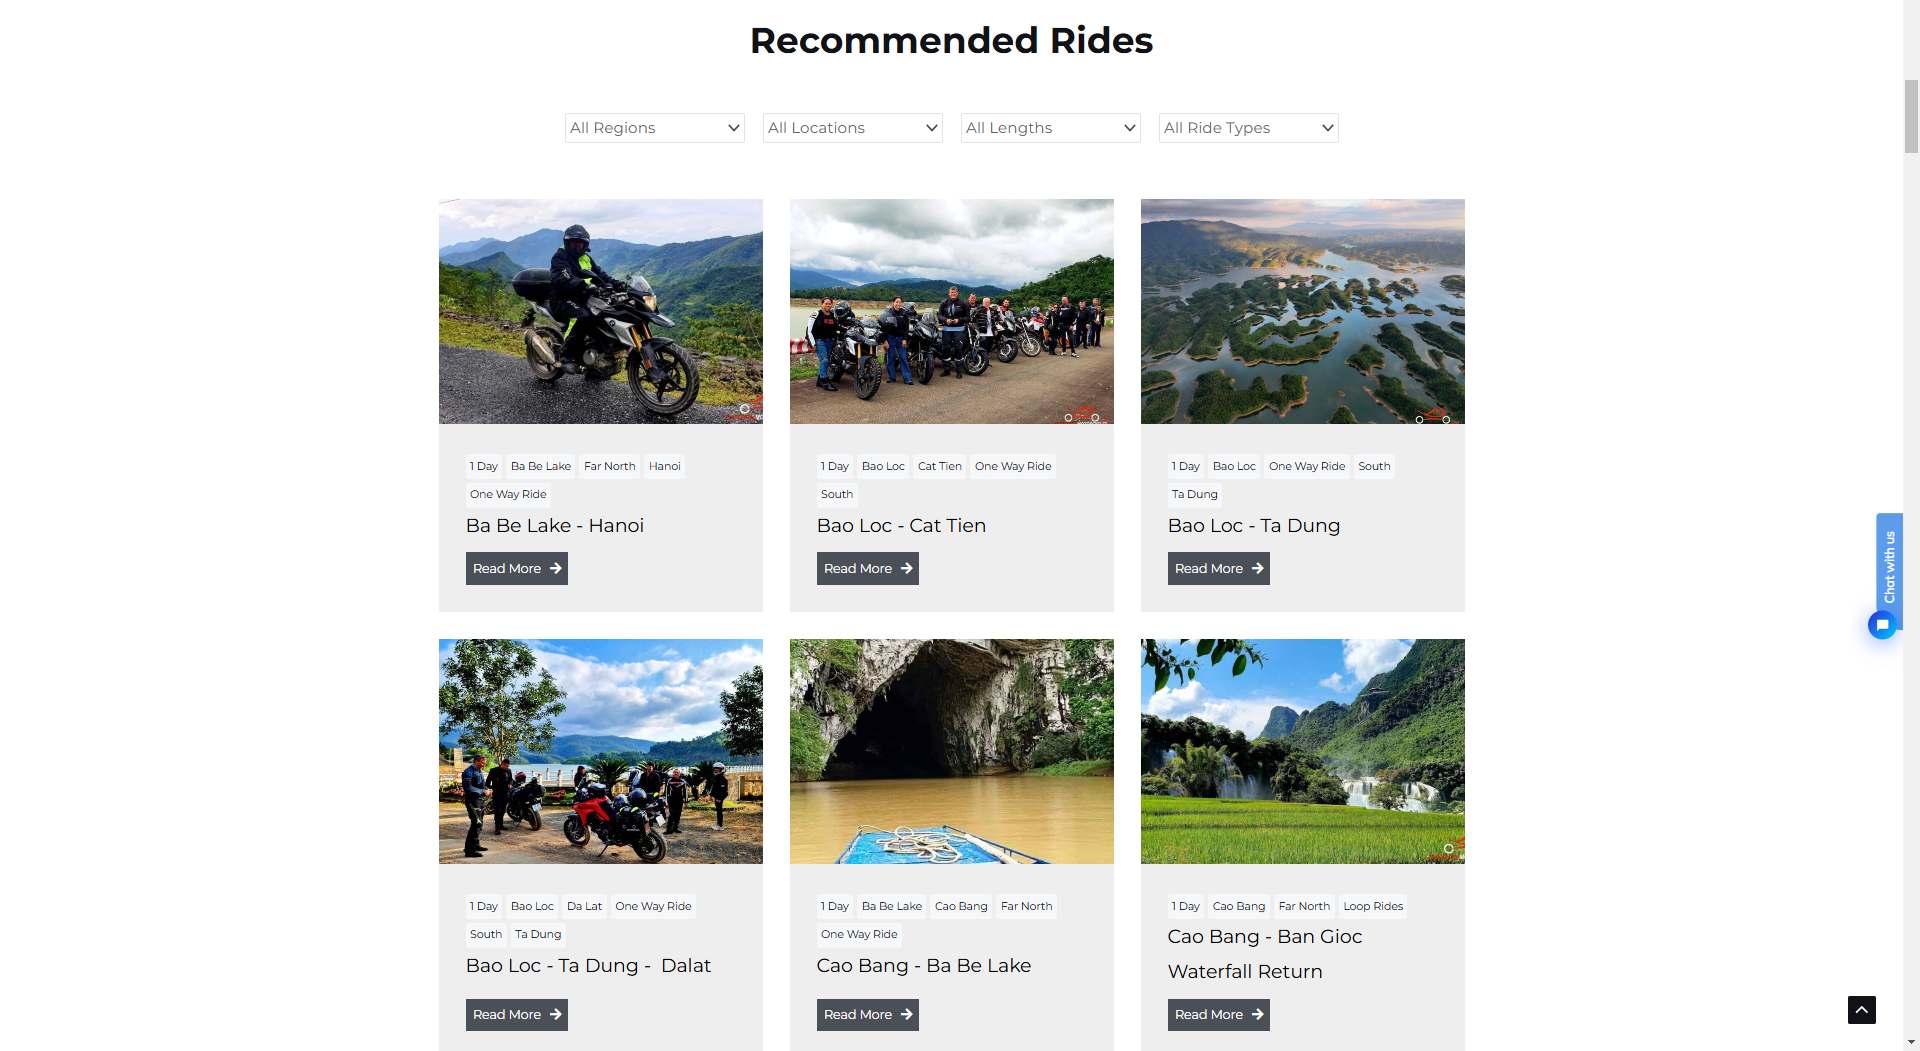Click the 'Bao Loc - Cat Tien' title link
Viewport: 1920px width, 1051px height.
click(x=901, y=526)
